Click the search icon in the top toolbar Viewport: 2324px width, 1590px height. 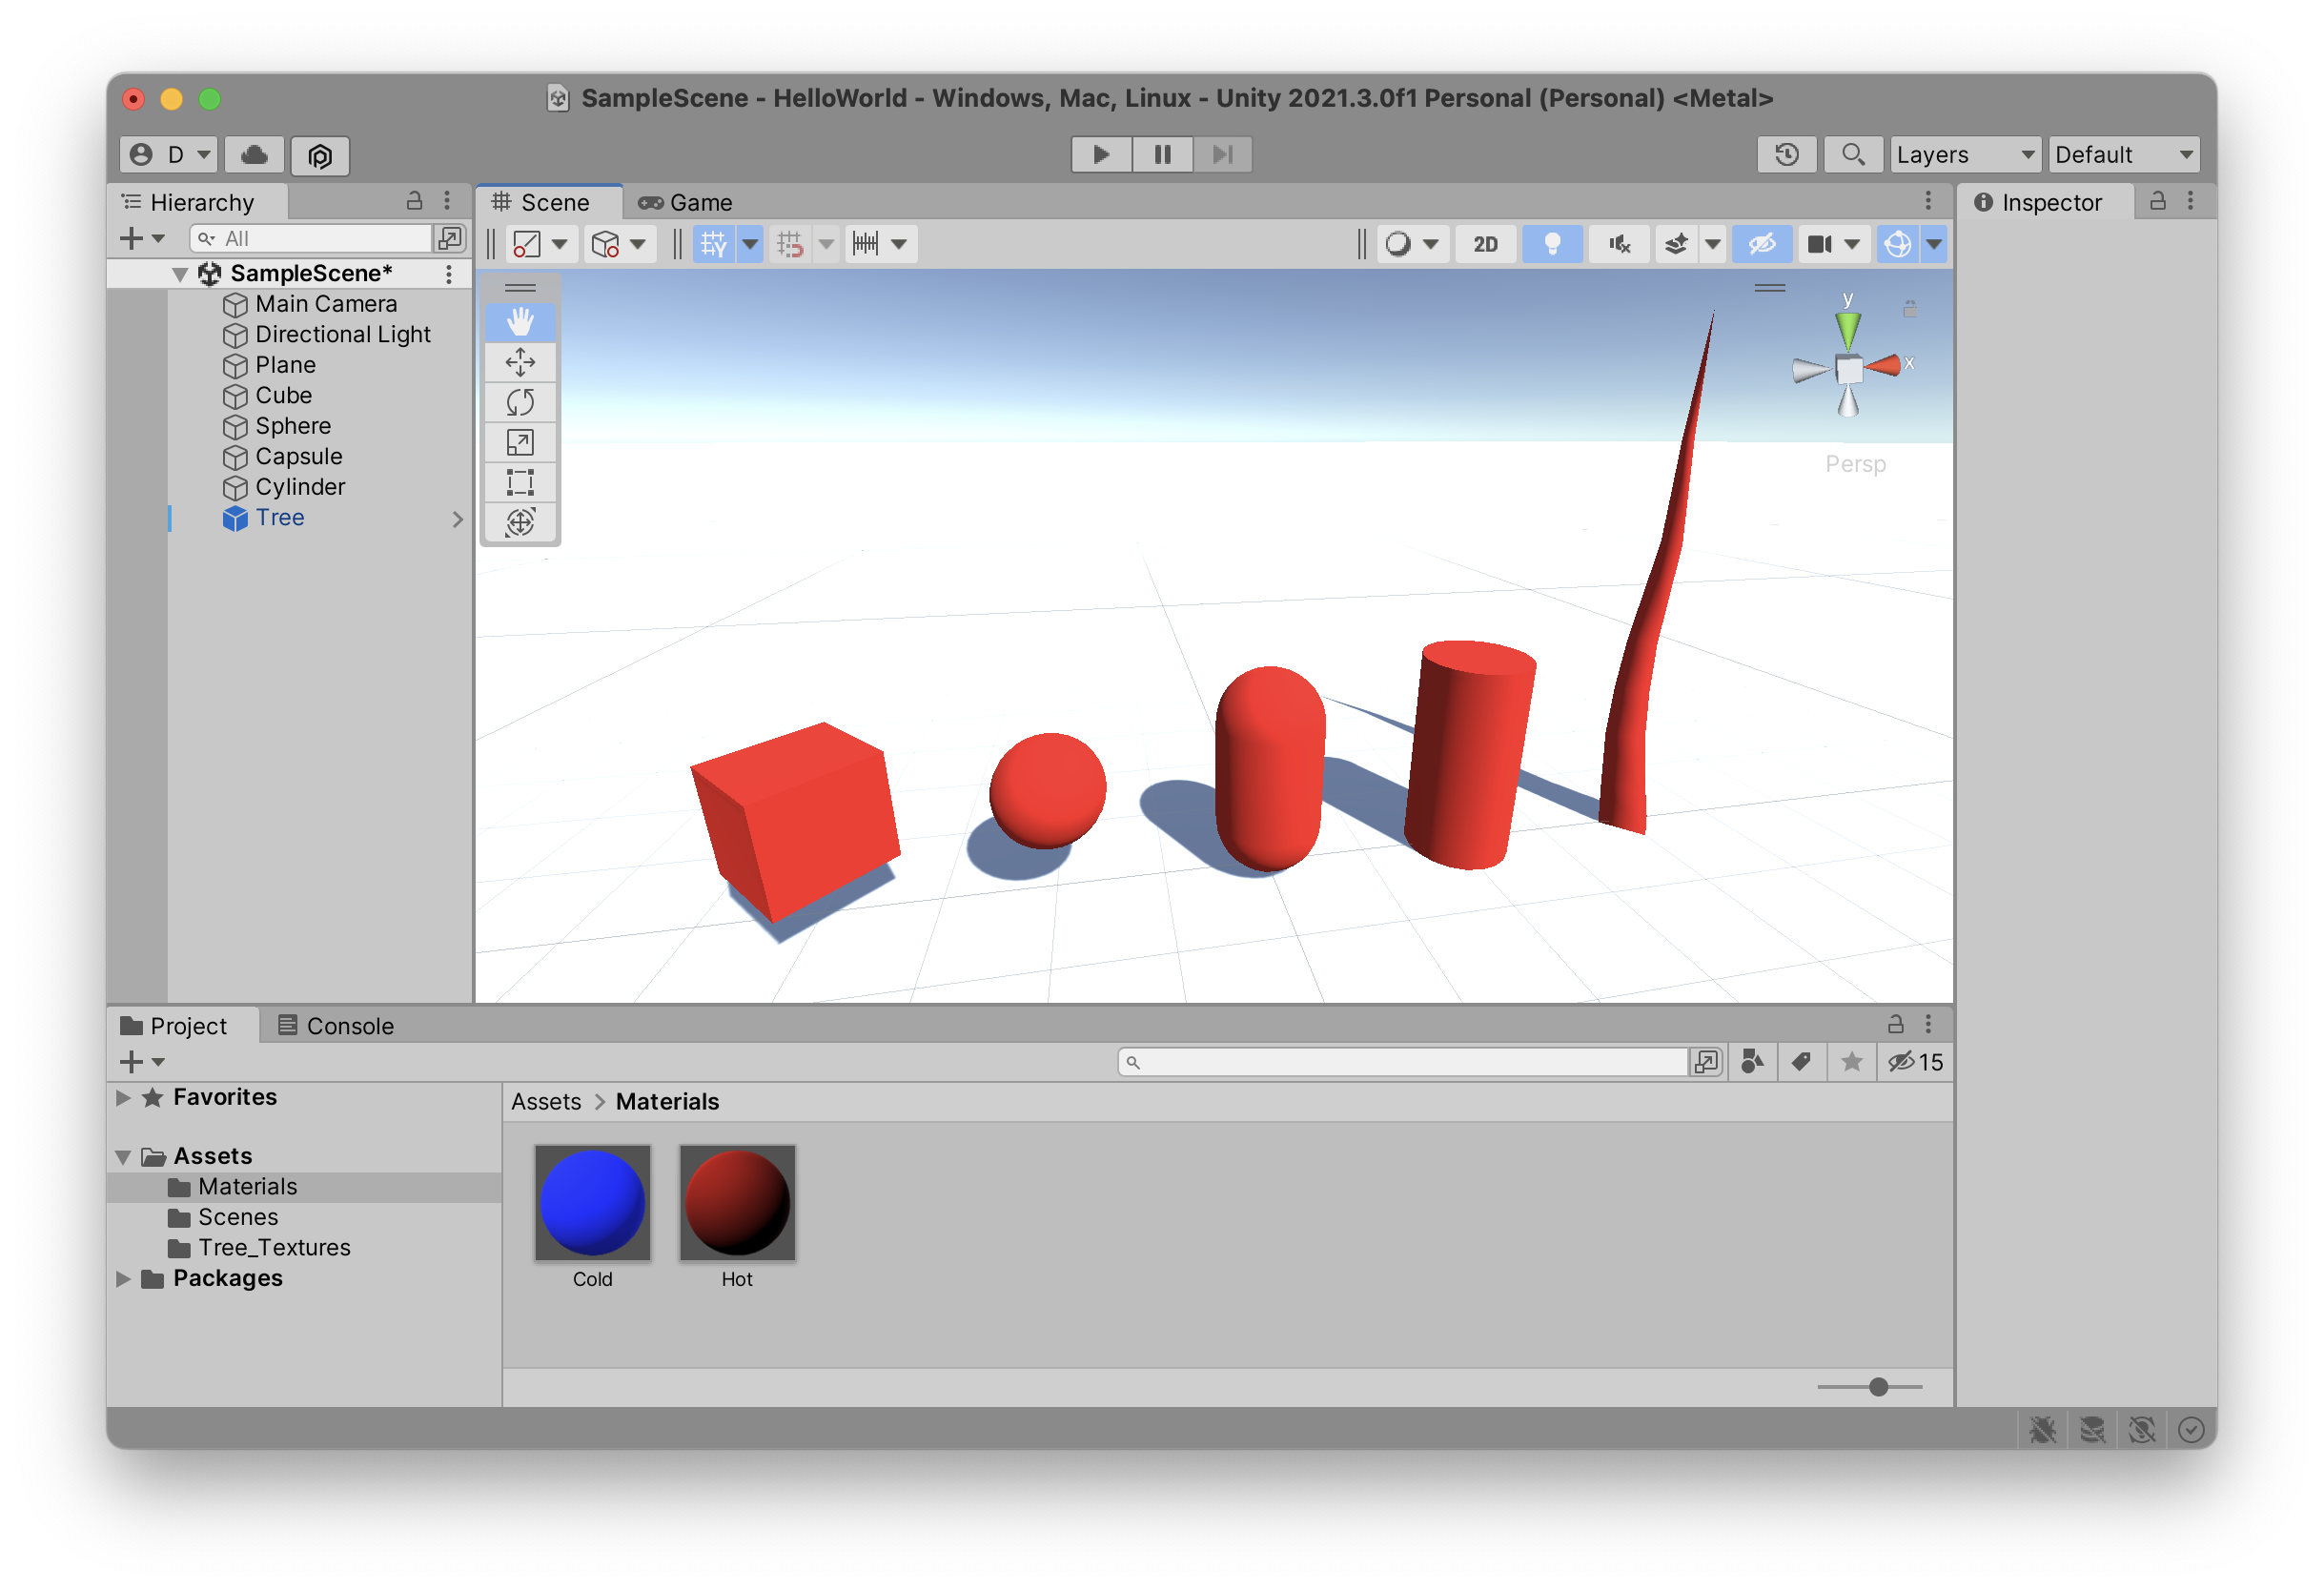(x=1853, y=154)
